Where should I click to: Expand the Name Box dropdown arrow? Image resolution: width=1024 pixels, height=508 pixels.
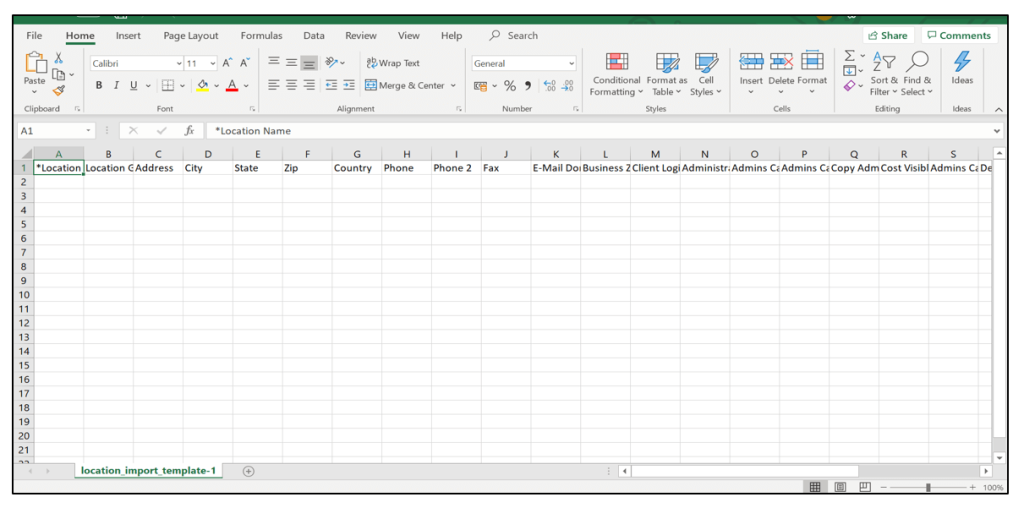pos(89,131)
